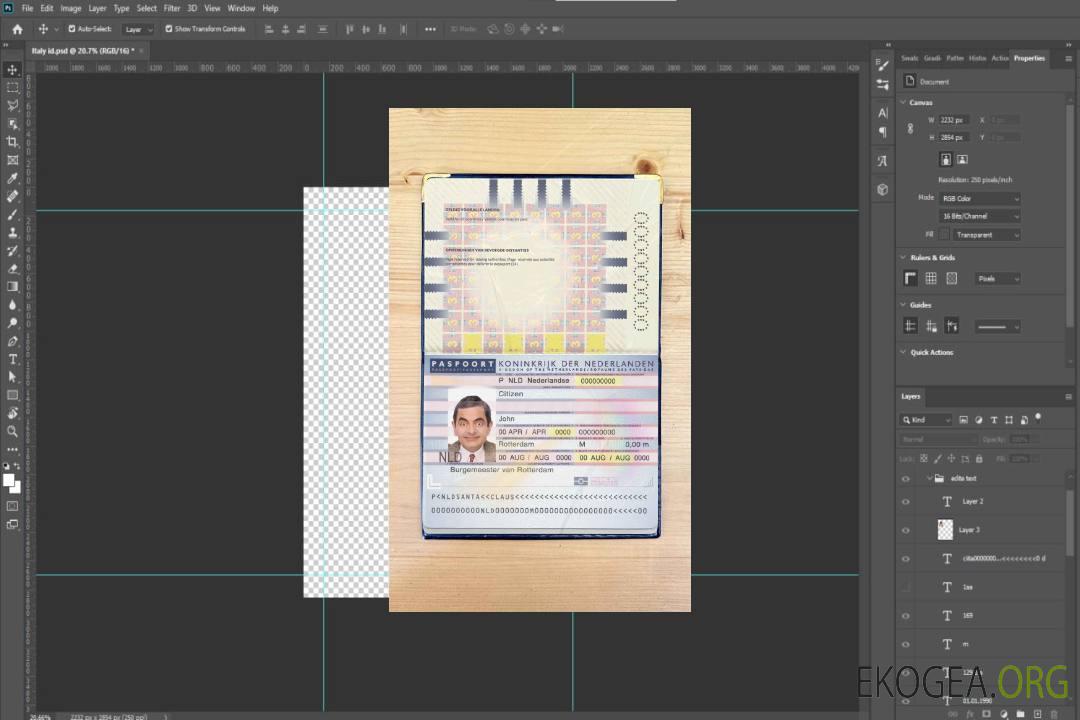The height and width of the screenshot is (720, 1080).
Task: Toggle Show Transform Controls checkbox
Action: pyautogui.click(x=169, y=29)
